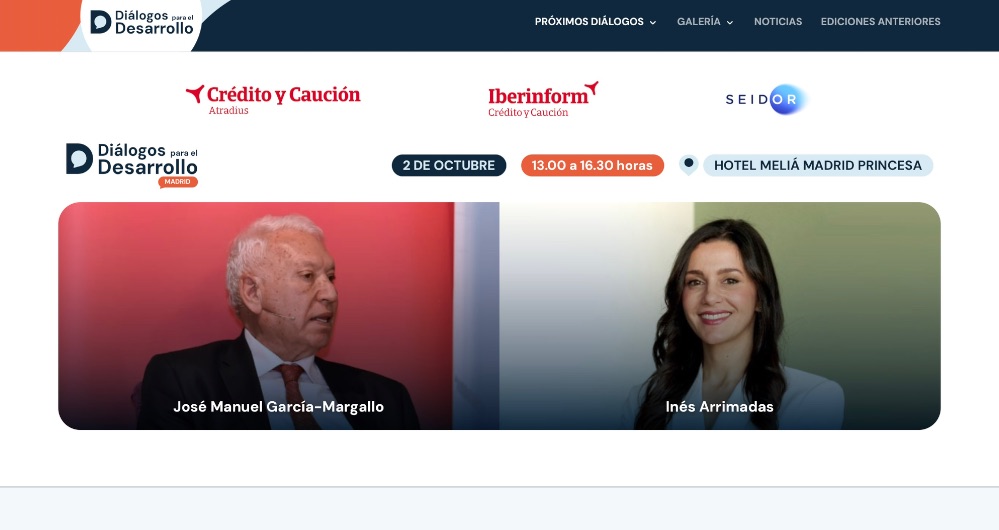Open the José Manuel García-Margallo speaker photo

coord(278,316)
